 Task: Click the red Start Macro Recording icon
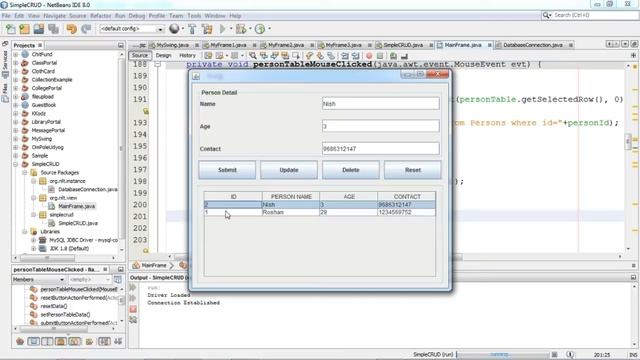[x=369, y=56]
